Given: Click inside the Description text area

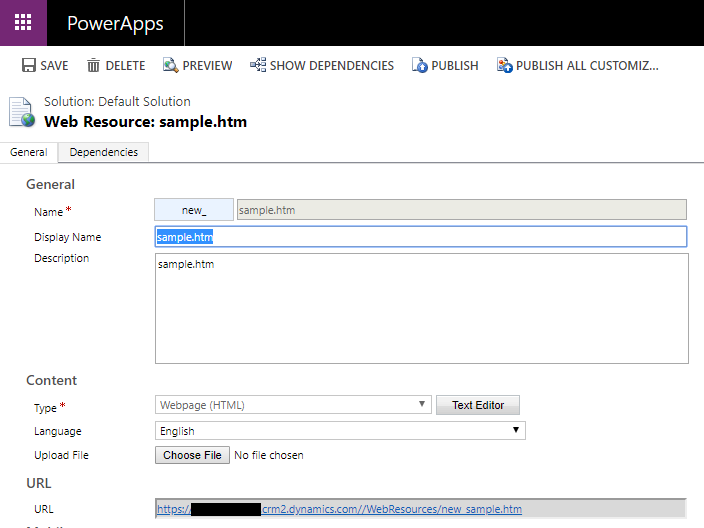Looking at the screenshot, I should (420, 308).
